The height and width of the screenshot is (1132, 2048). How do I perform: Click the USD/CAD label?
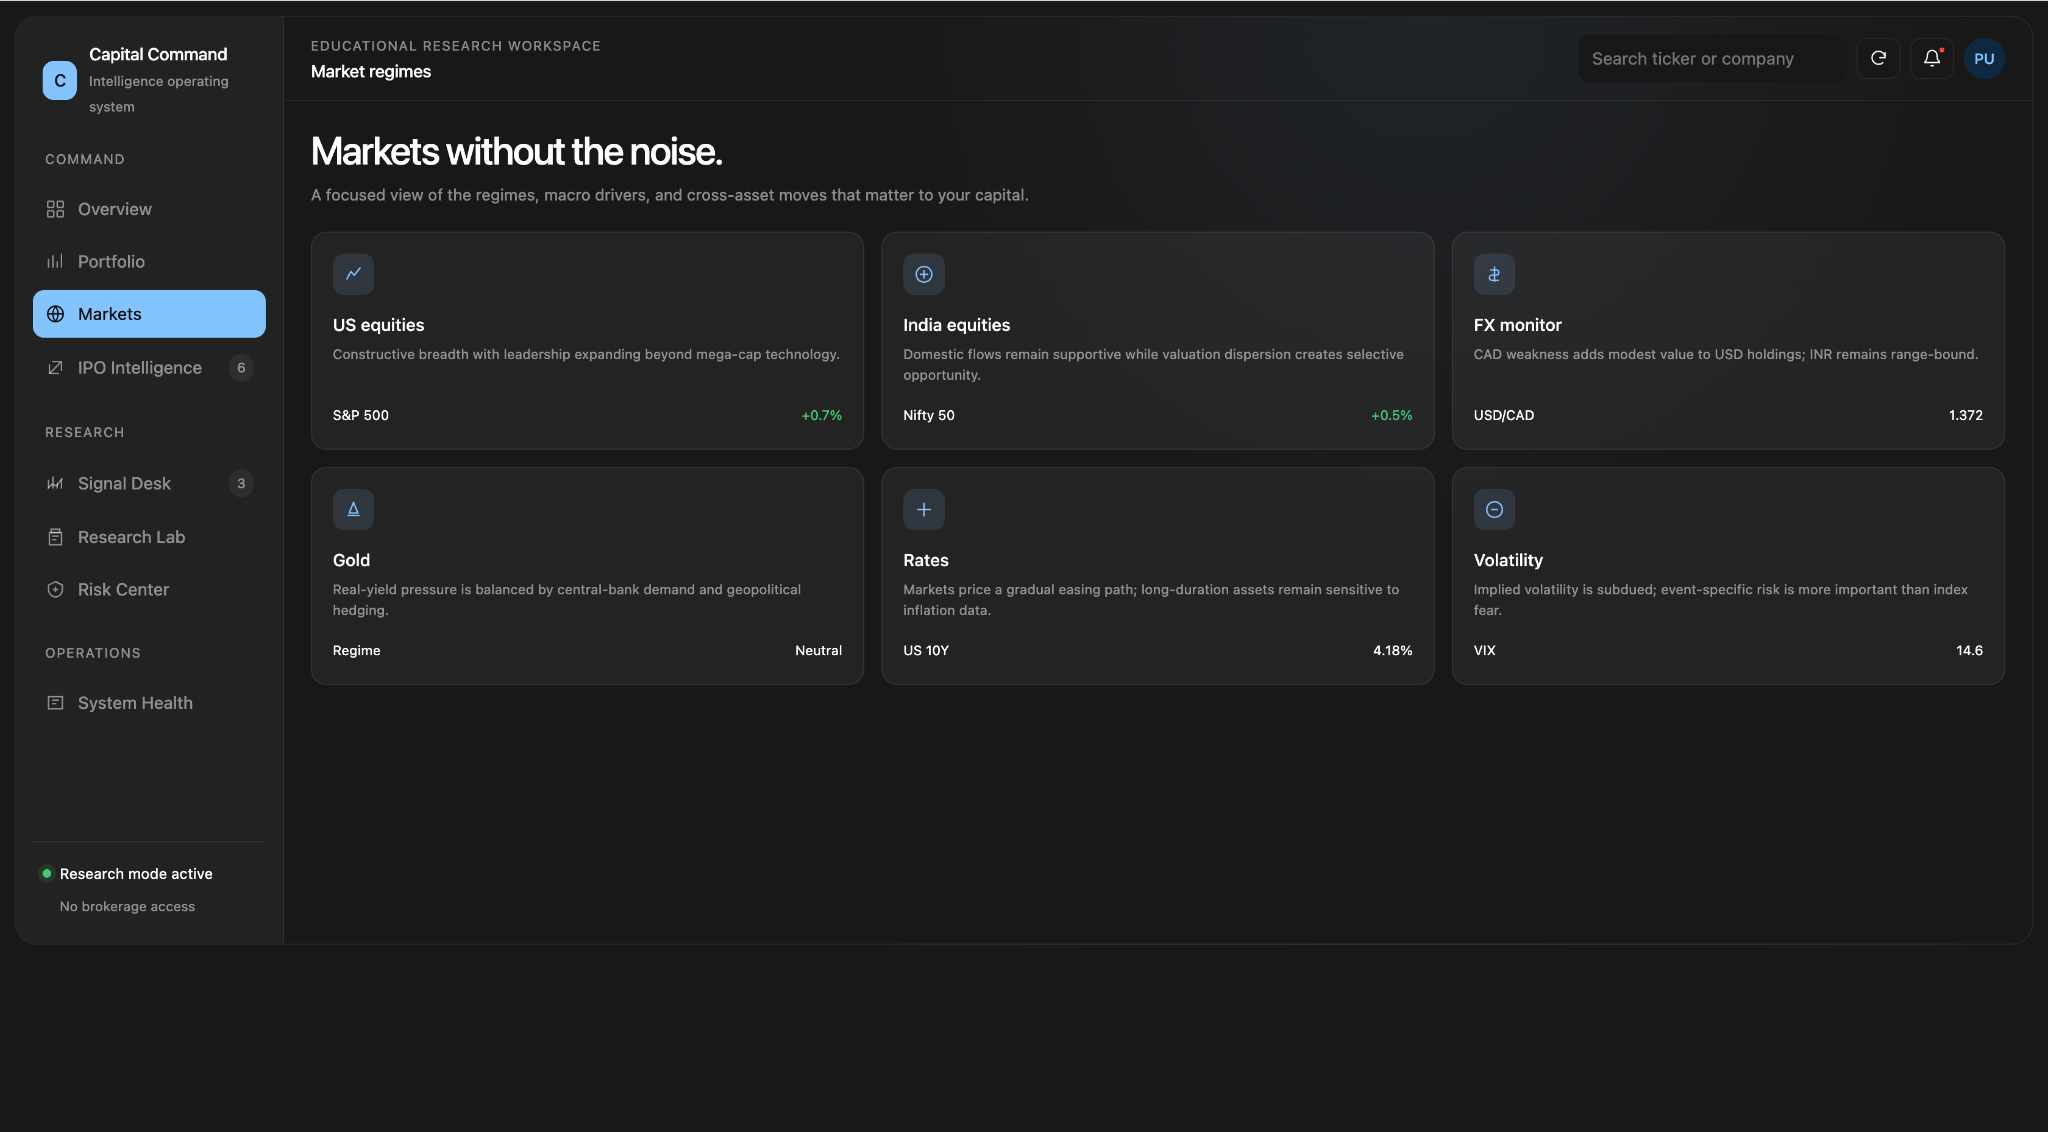coord(1504,415)
